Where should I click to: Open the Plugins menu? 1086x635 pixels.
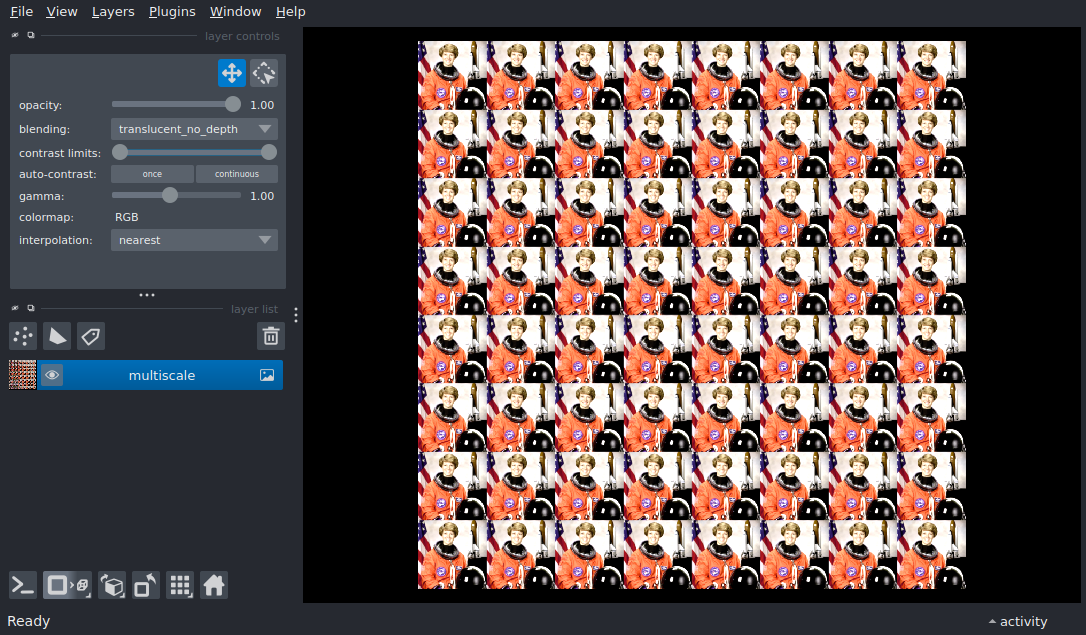click(x=172, y=12)
